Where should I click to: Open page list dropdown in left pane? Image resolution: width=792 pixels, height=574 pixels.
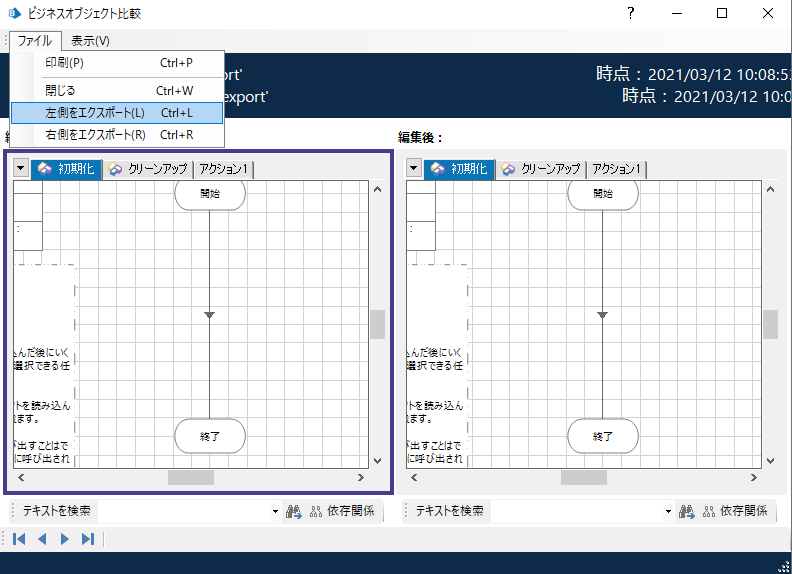click(x=21, y=168)
